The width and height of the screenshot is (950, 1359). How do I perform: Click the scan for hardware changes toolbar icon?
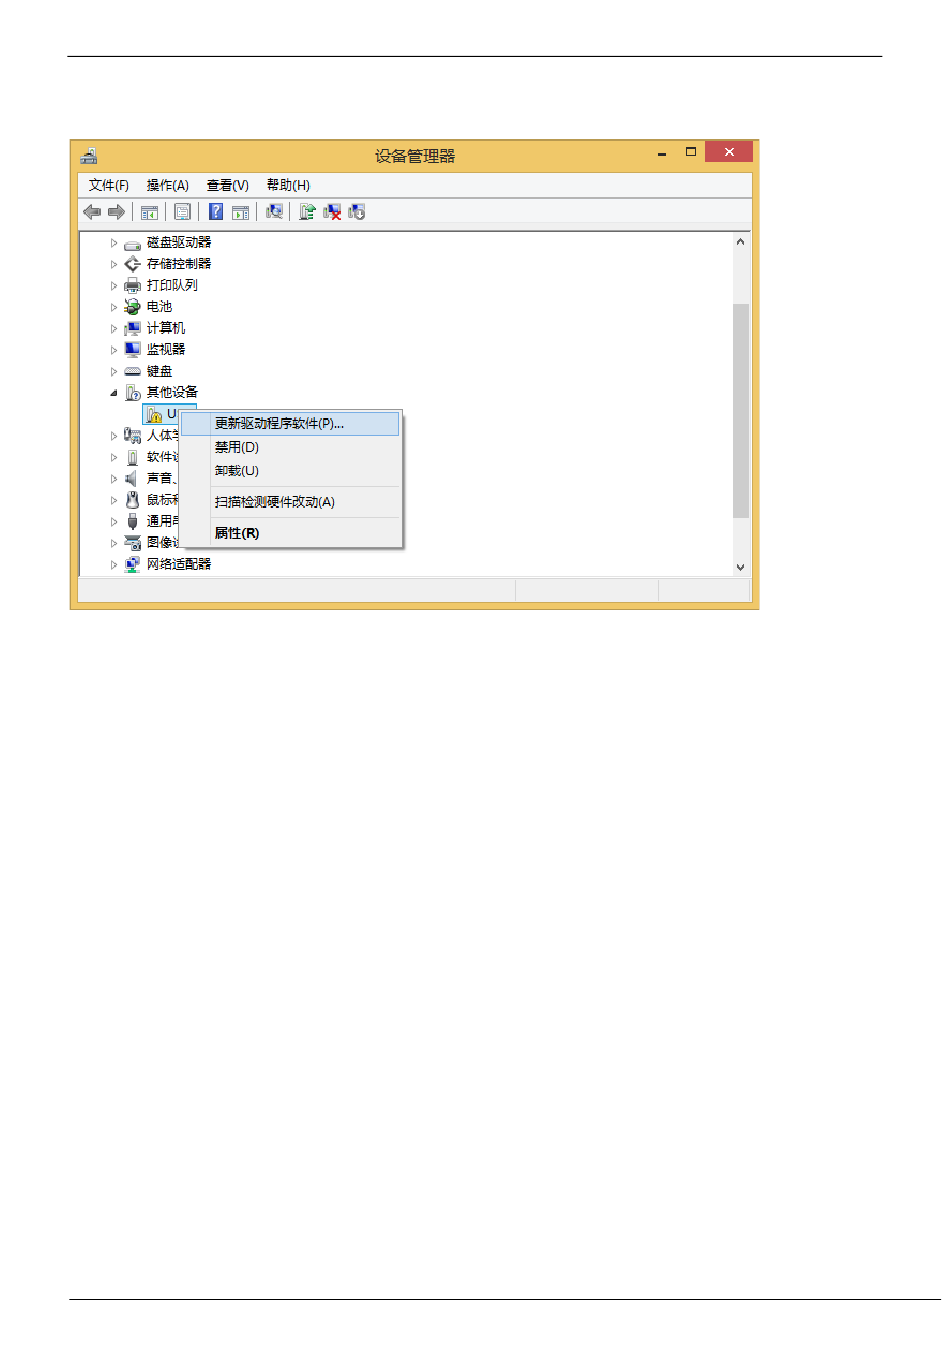point(274,212)
